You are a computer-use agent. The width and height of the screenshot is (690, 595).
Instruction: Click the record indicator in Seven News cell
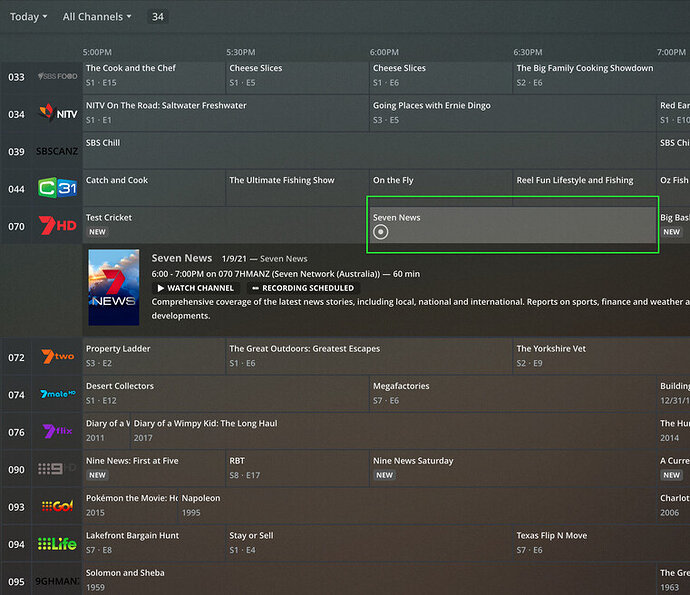[x=381, y=232]
